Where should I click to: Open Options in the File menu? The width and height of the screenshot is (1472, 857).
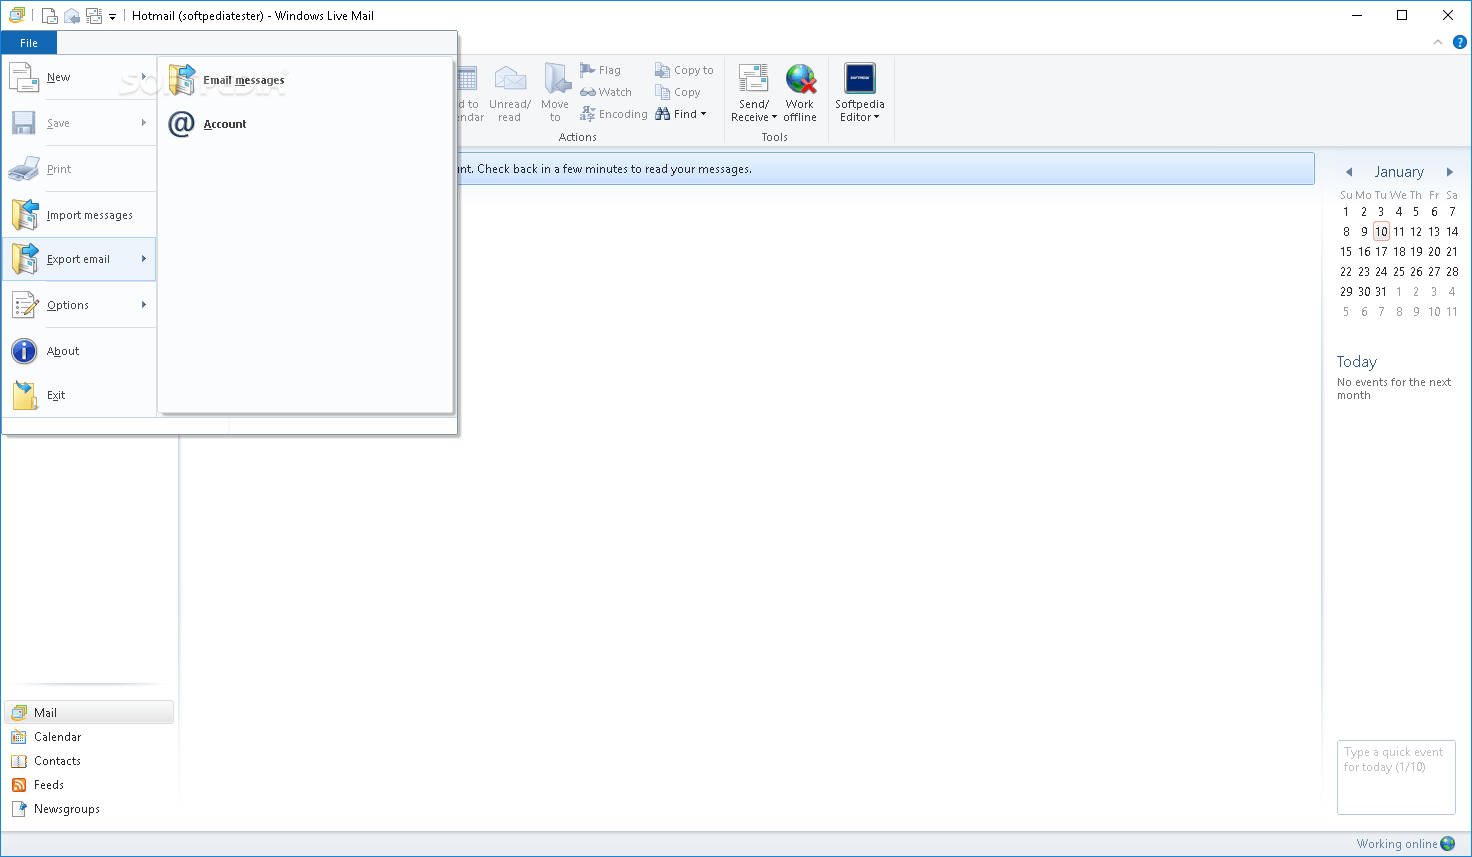[x=79, y=305]
